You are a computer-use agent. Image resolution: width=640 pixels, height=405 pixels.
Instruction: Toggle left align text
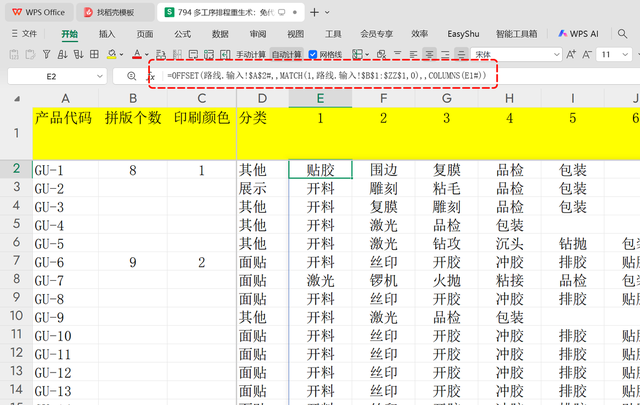[x=413, y=54]
